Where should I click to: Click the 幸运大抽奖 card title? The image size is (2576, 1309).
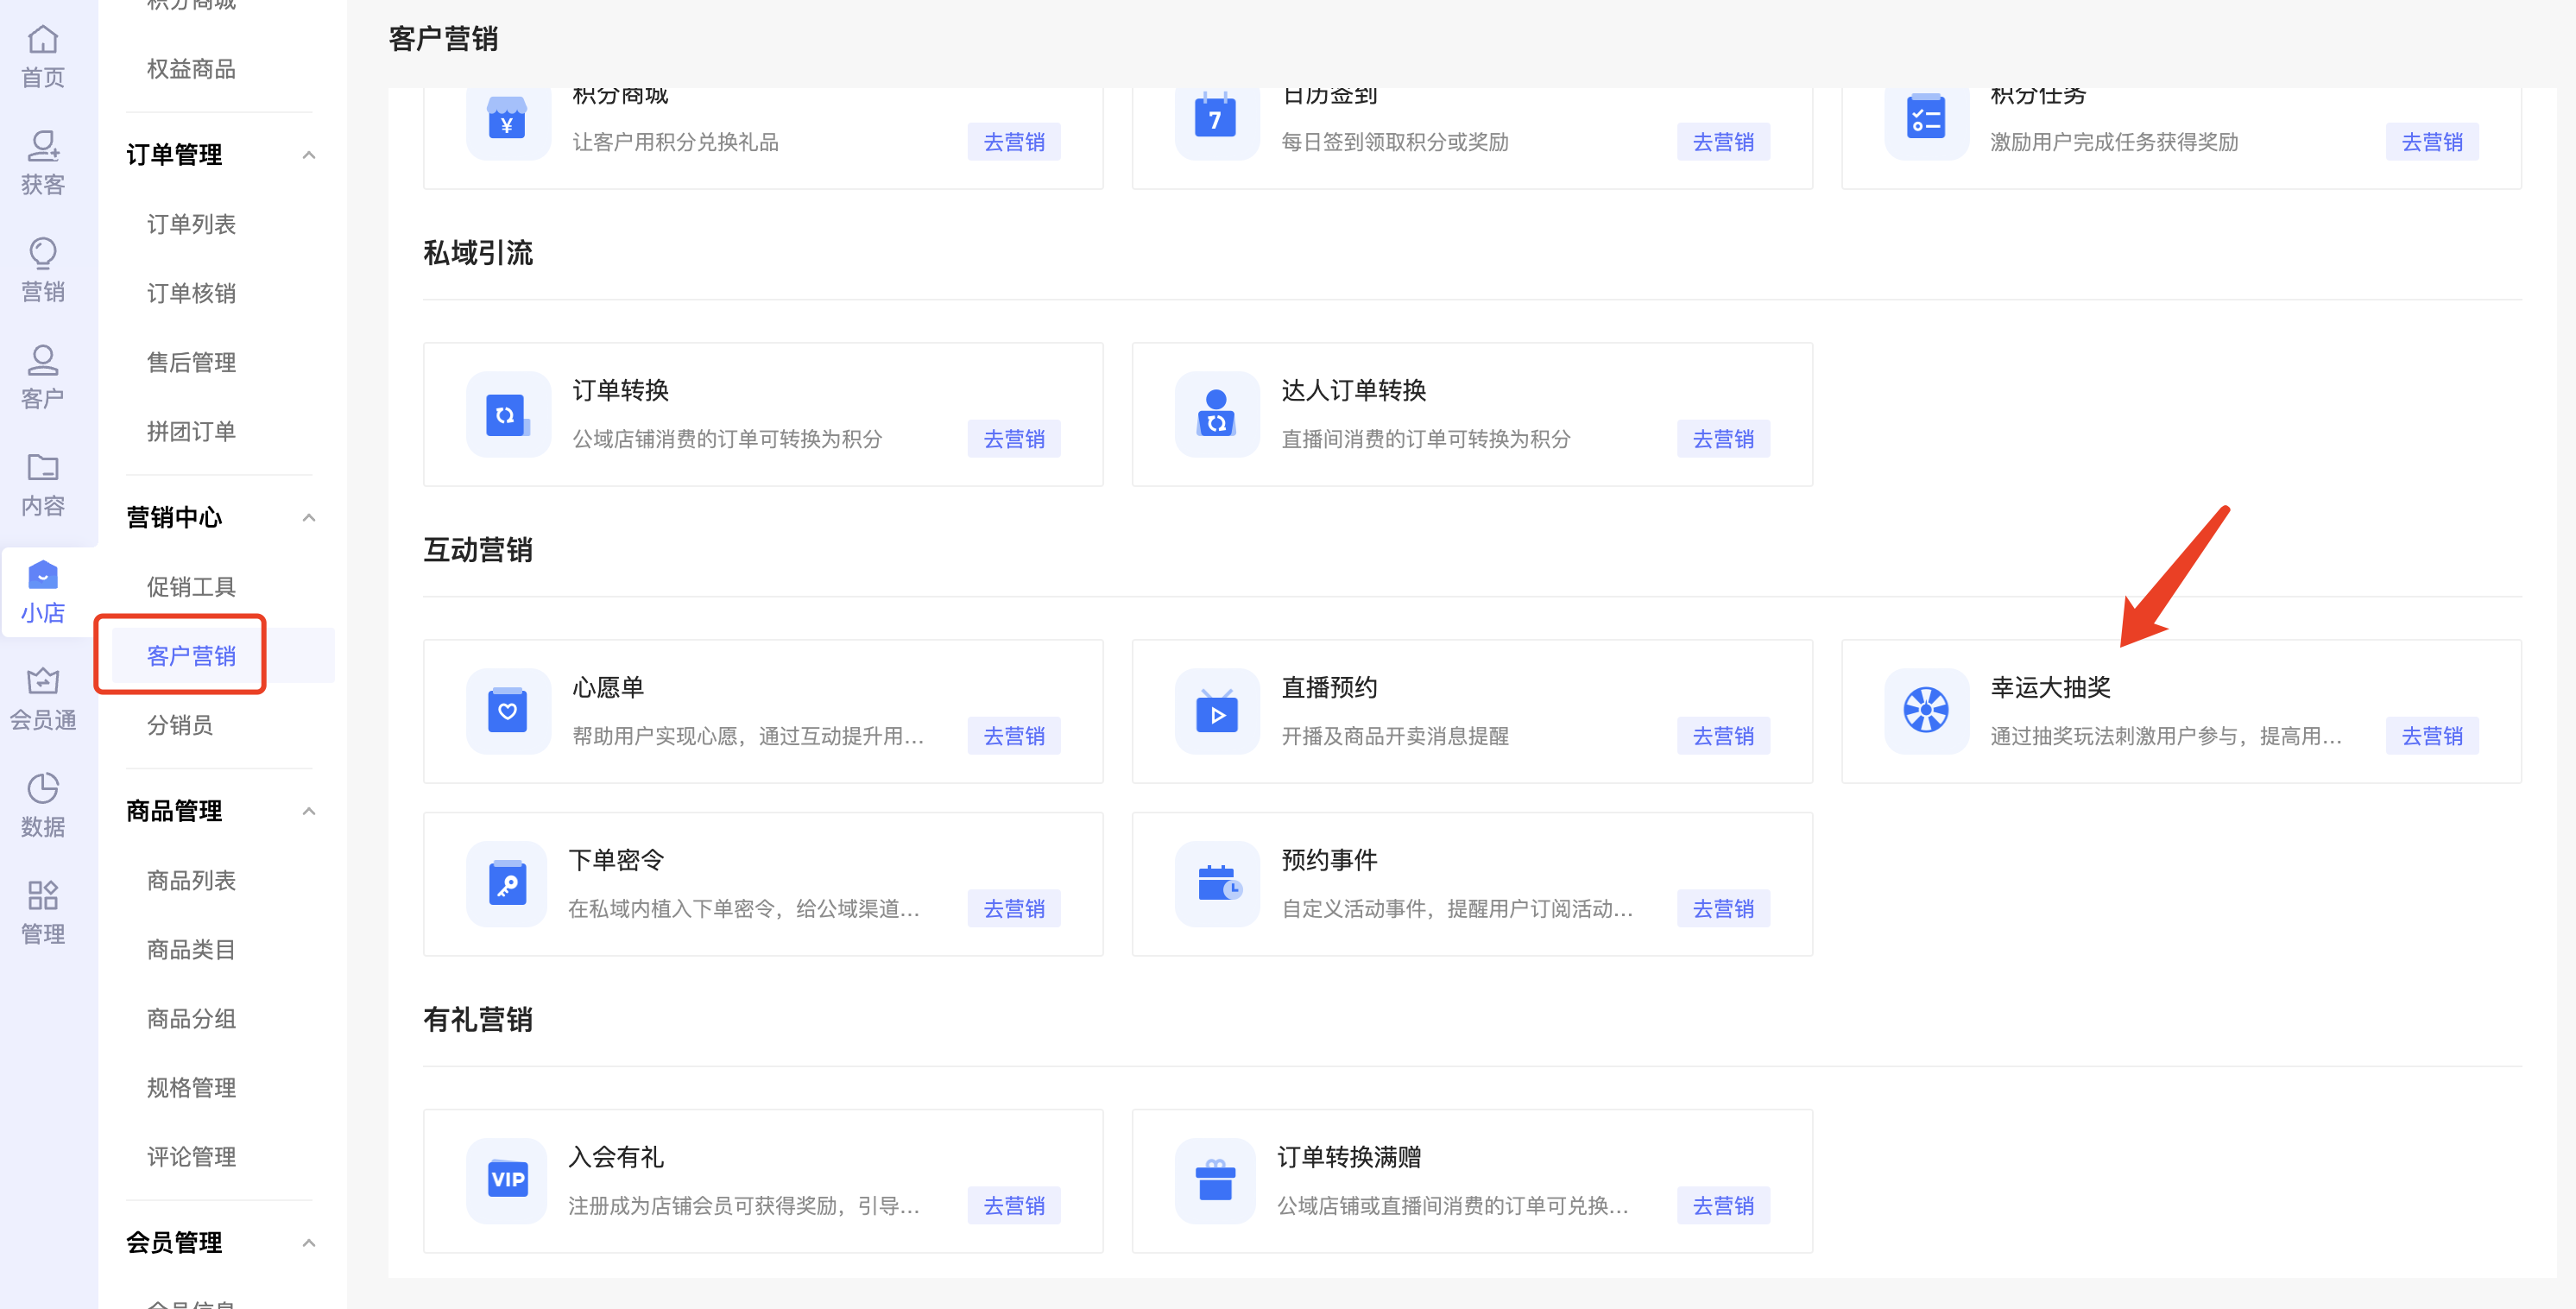click(x=2050, y=688)
